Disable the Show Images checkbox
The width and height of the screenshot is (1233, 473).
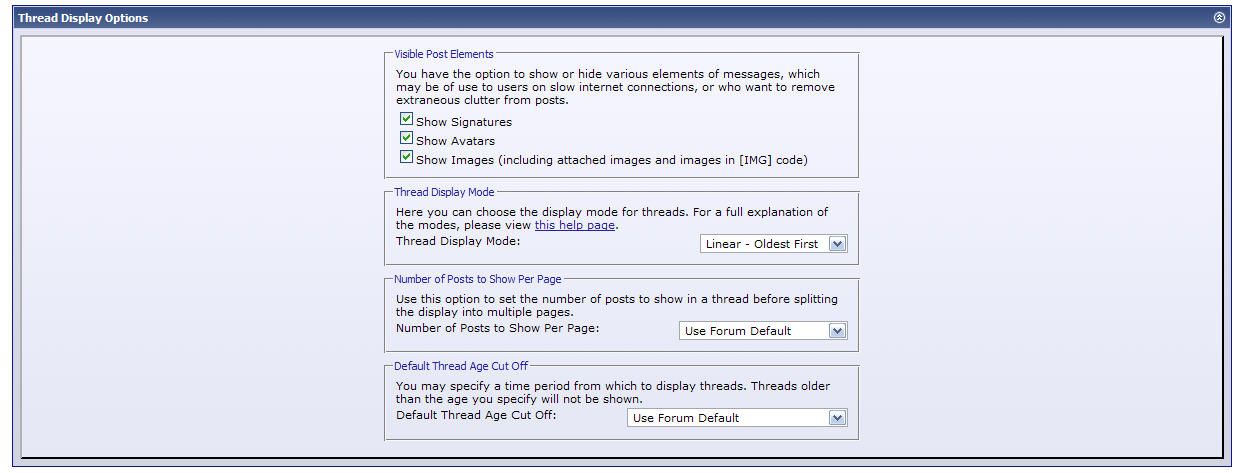click(406, 157)
